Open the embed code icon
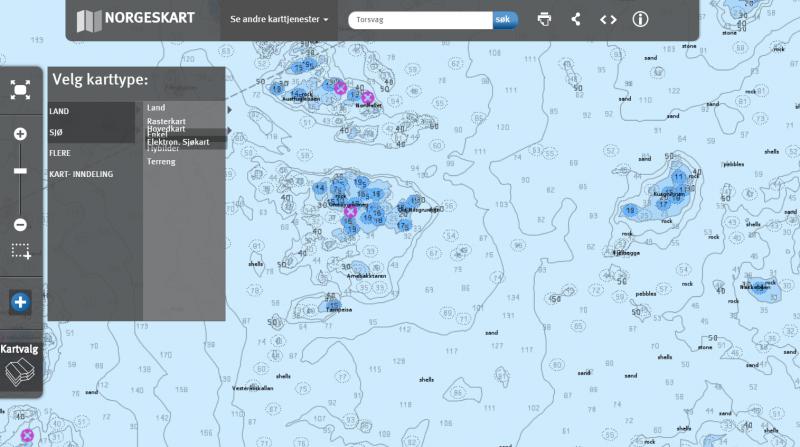 (608, 19)
